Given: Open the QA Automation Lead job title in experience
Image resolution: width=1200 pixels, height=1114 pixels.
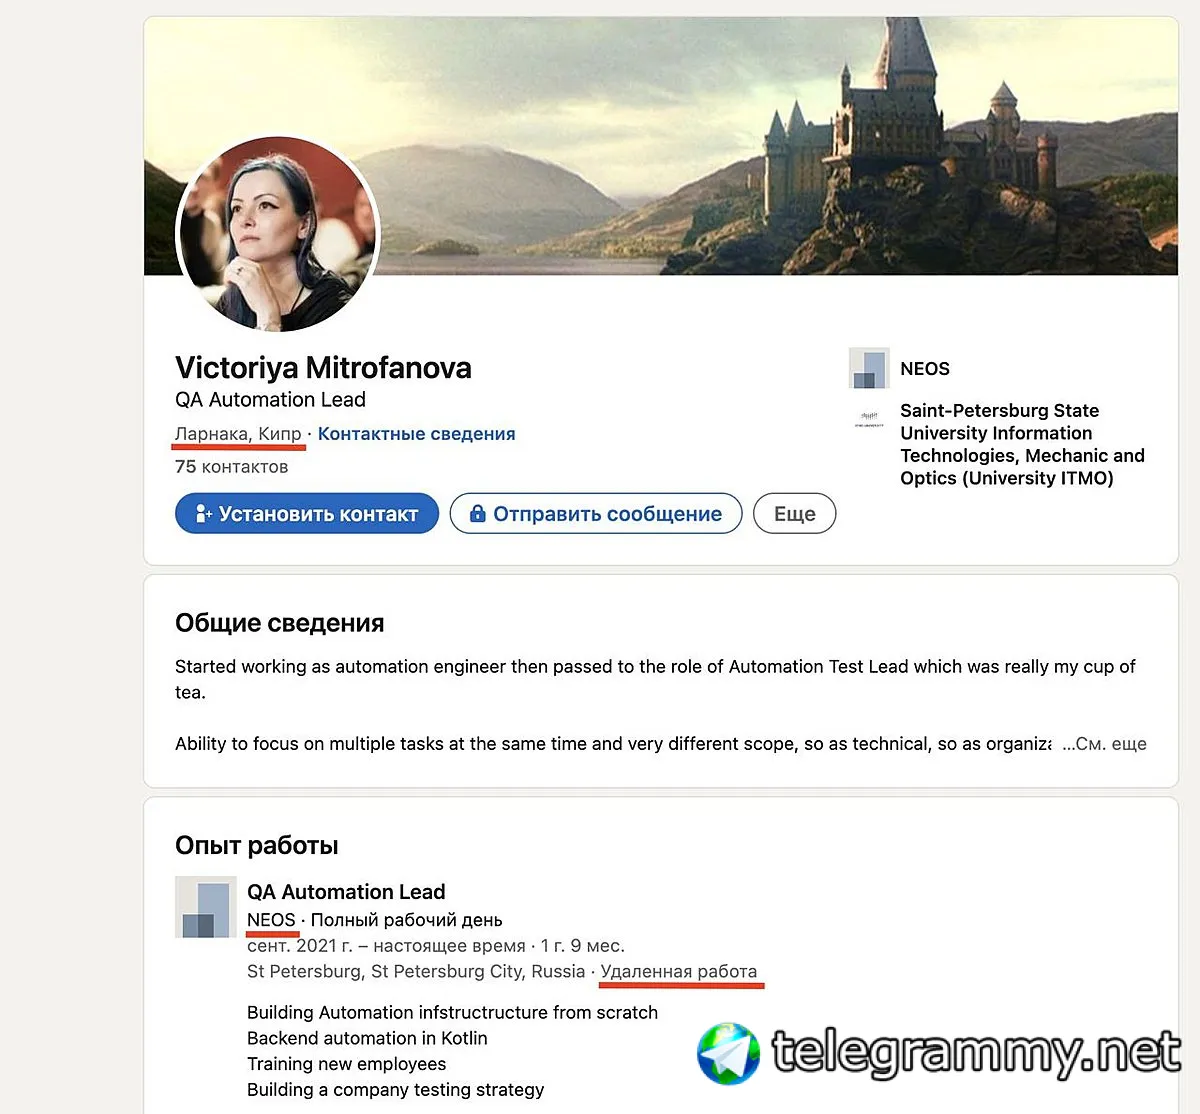Looking at the screenshot, I should point(346,892).
